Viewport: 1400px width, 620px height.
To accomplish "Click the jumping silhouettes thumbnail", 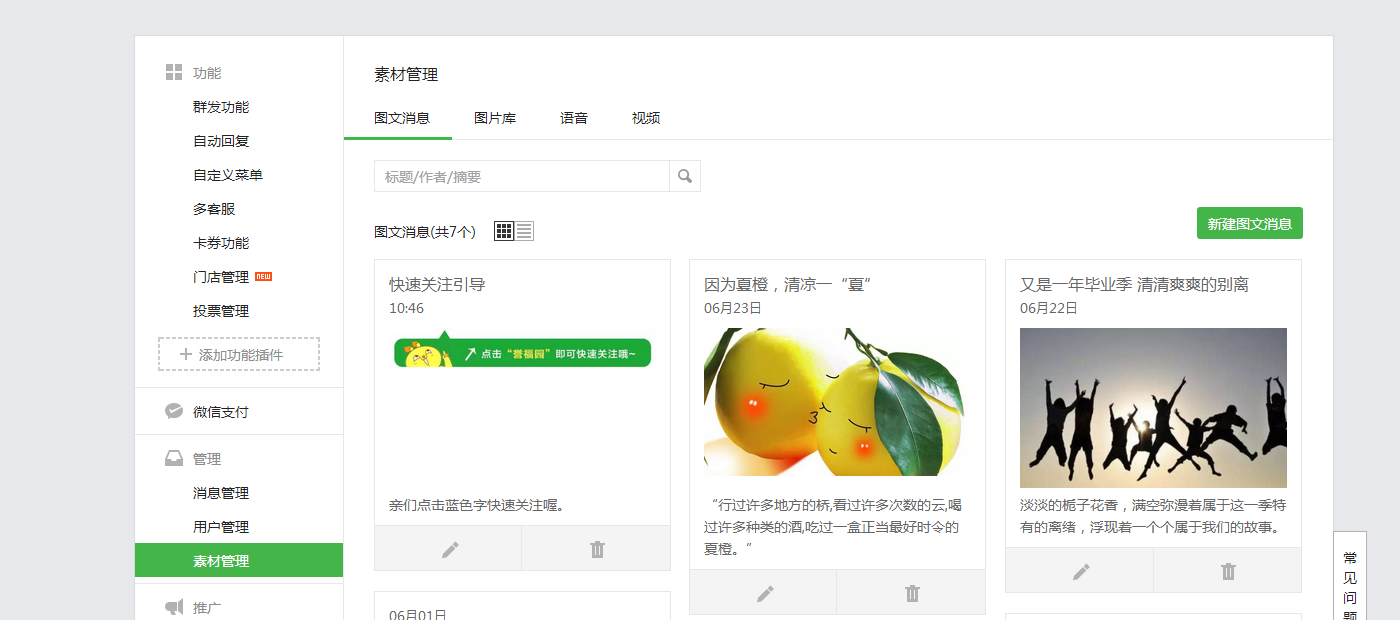I will pyautogui.click(x=1153, y=408).
